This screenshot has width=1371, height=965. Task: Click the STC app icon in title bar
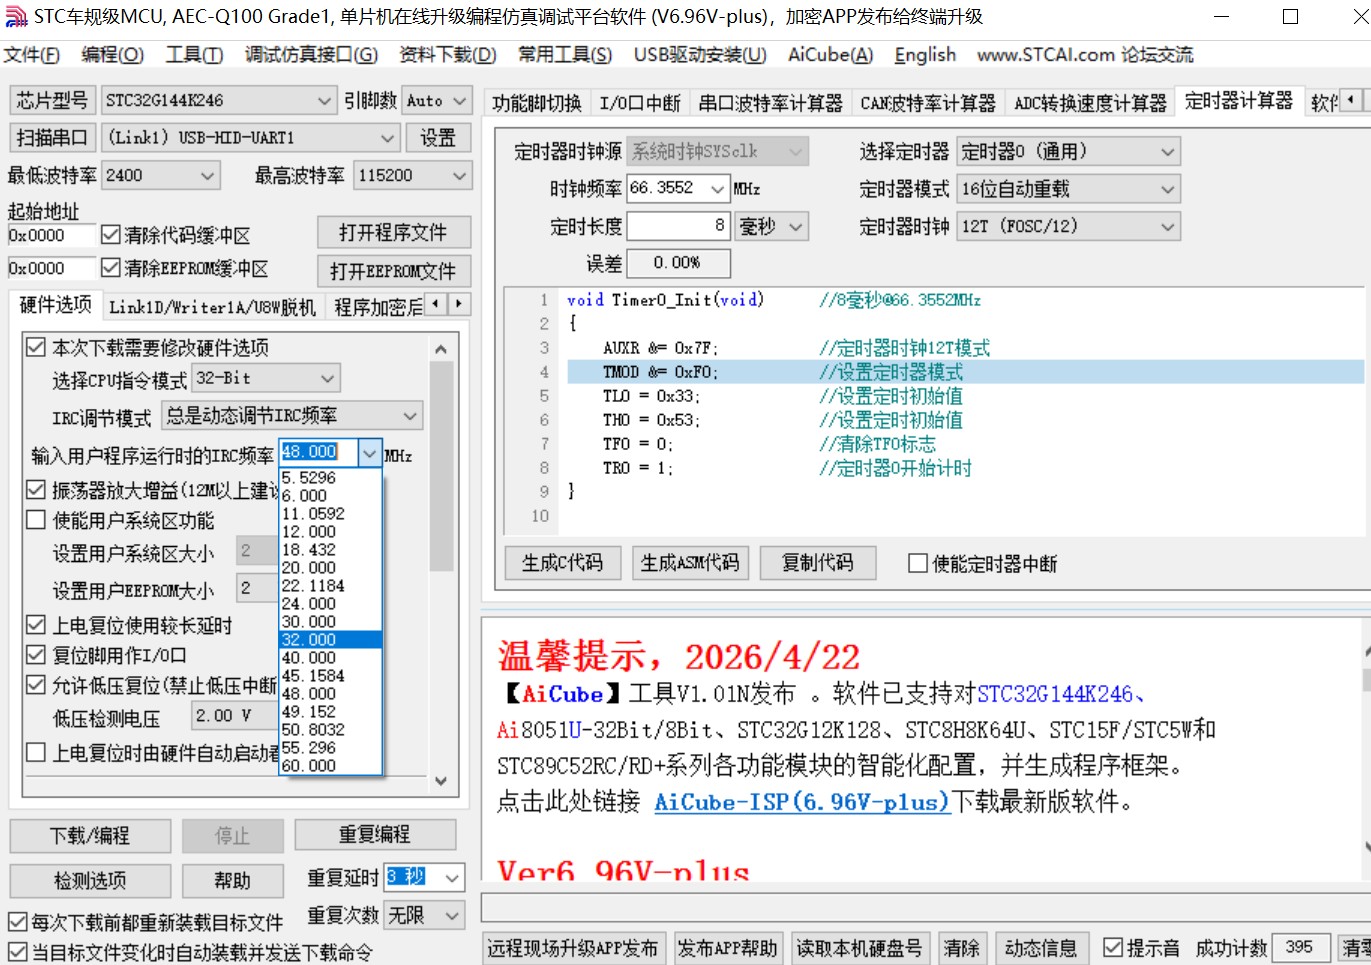click(x=17, y=17)
